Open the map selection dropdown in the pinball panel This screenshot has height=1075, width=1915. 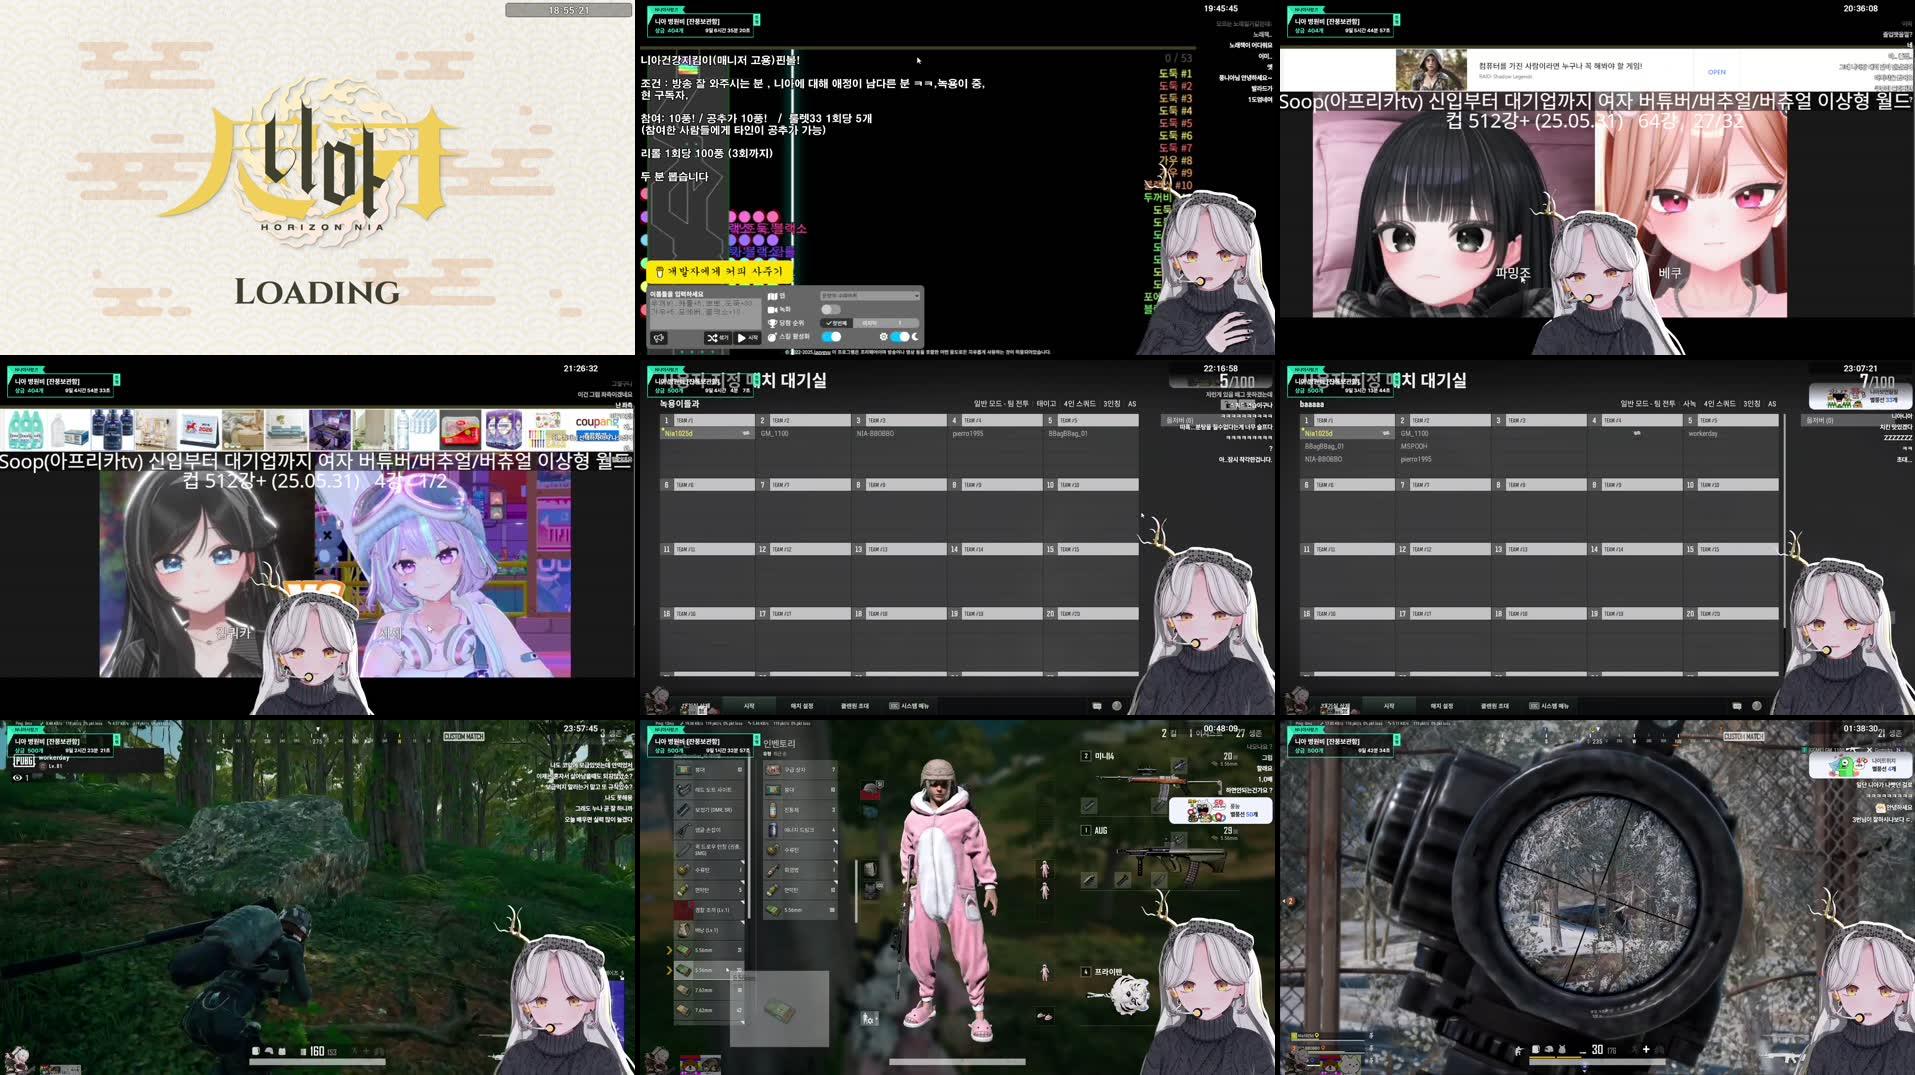(869, 296)
